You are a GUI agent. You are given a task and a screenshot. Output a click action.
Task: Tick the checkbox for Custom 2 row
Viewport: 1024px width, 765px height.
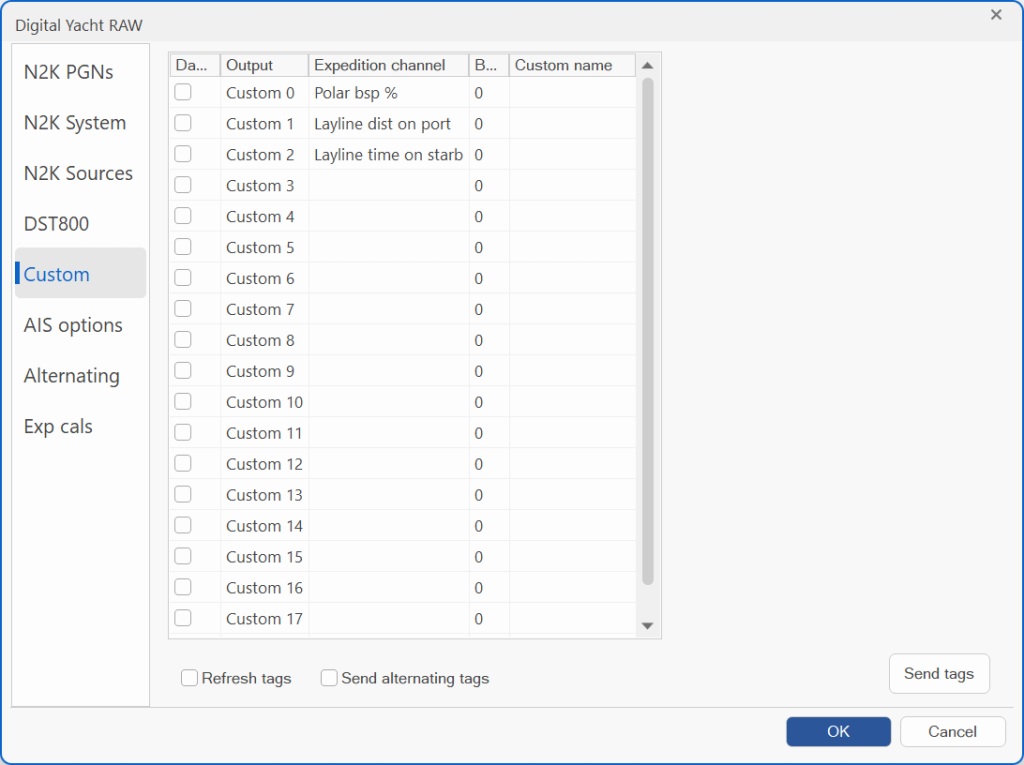(x=183, y=154)
